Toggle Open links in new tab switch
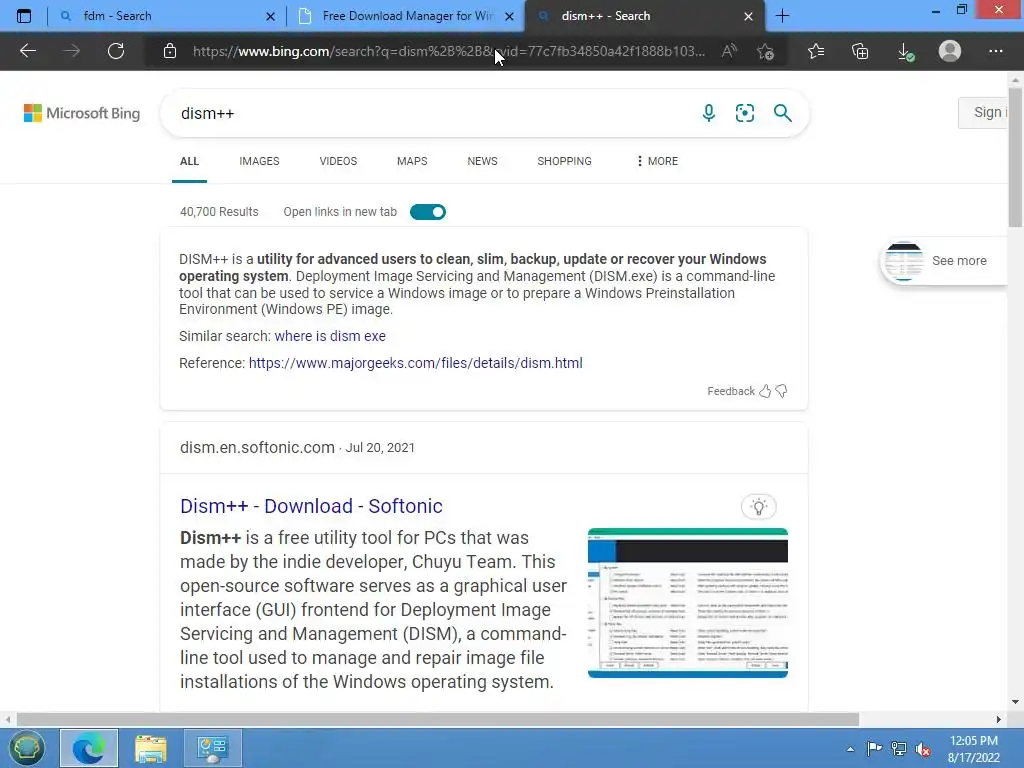1024x768 pixels. coord(428,212)
